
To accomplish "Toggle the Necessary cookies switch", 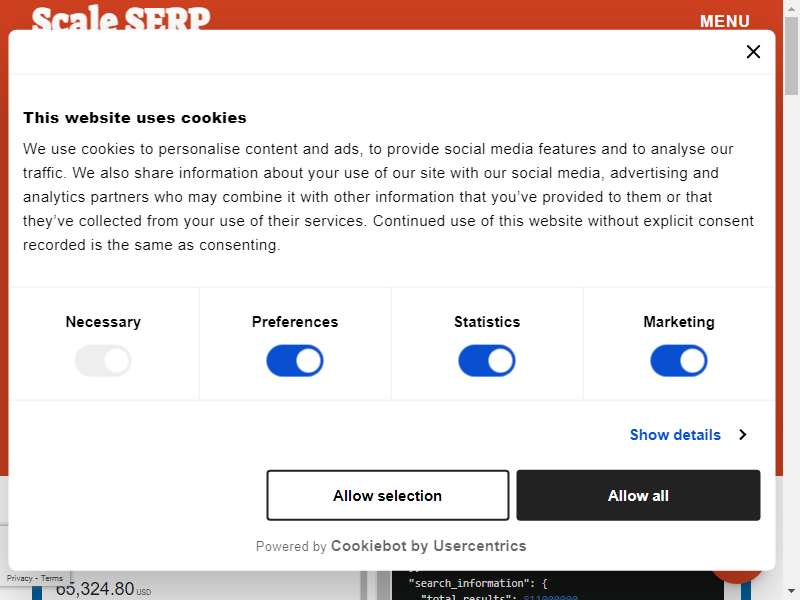I will [103, 361].
